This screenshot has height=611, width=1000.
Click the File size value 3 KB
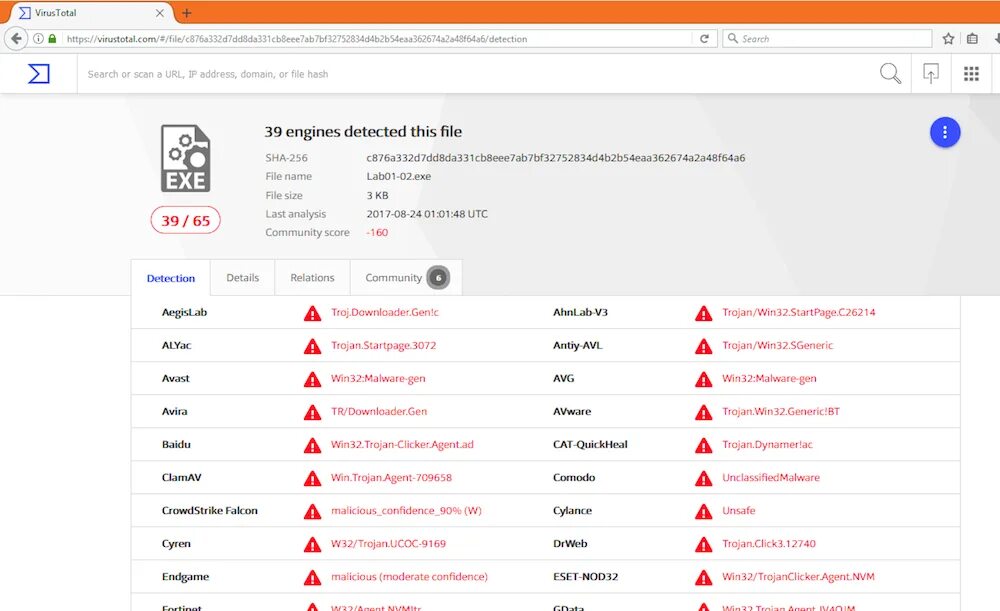[x=377, y=195]
